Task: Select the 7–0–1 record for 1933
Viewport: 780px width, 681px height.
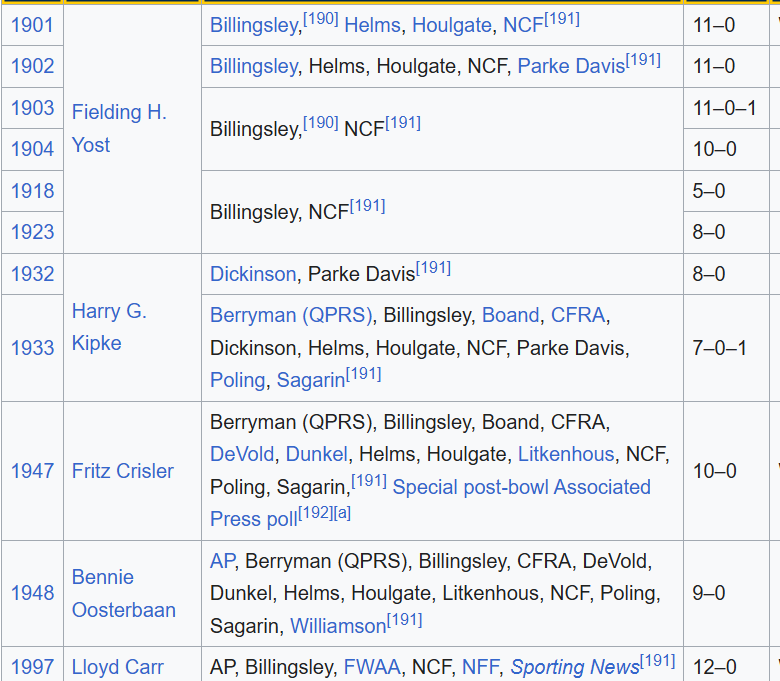Action: coord(719,348)
